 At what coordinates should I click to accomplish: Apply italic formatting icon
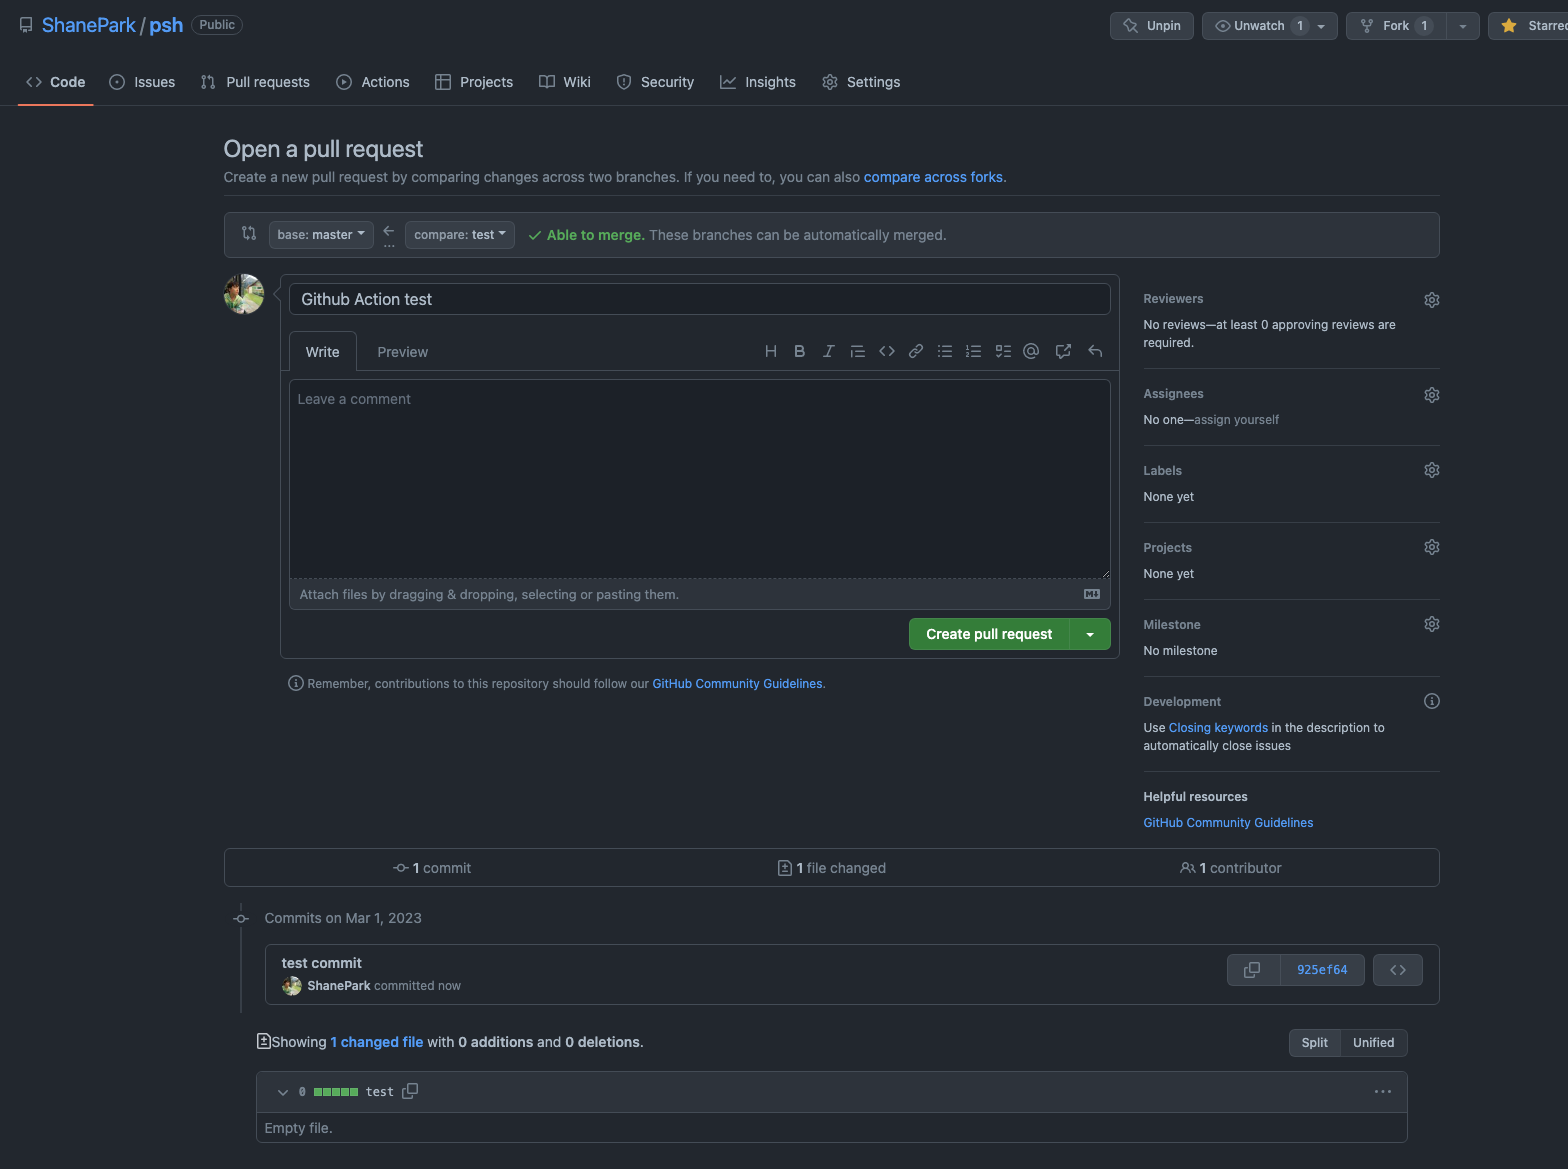point(828,351)
